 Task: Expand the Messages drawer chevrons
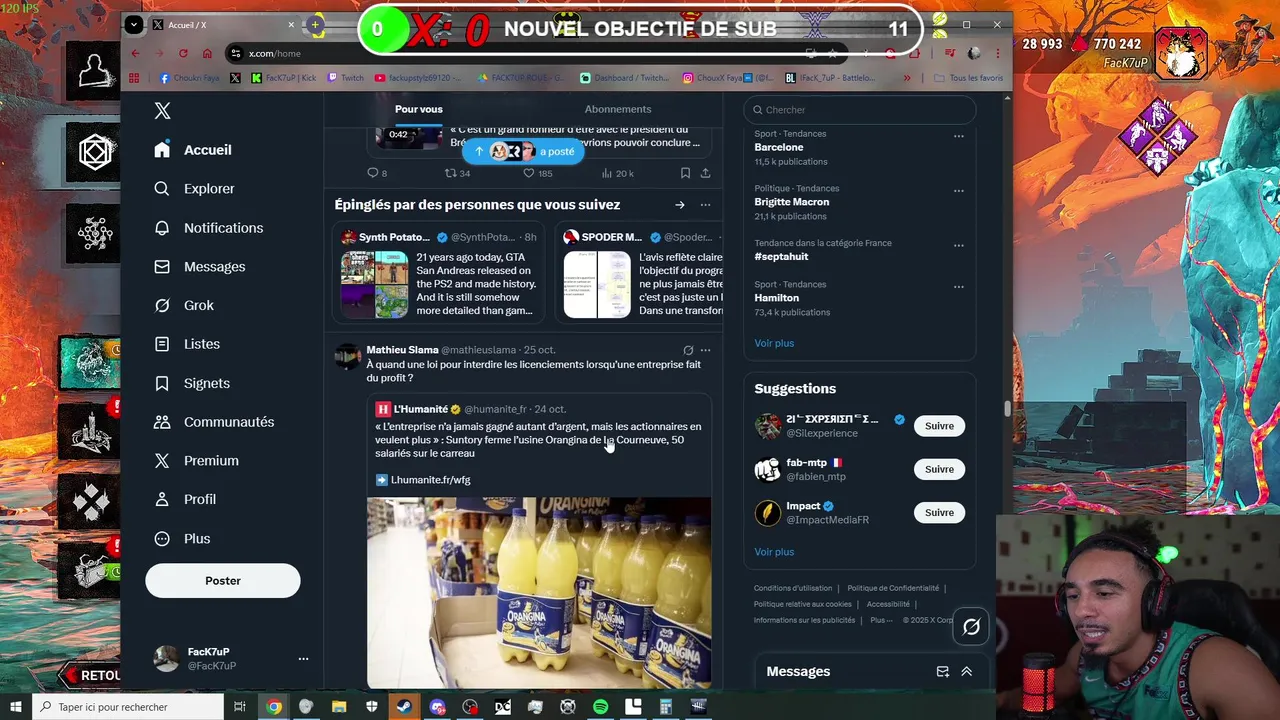[966, 672]
